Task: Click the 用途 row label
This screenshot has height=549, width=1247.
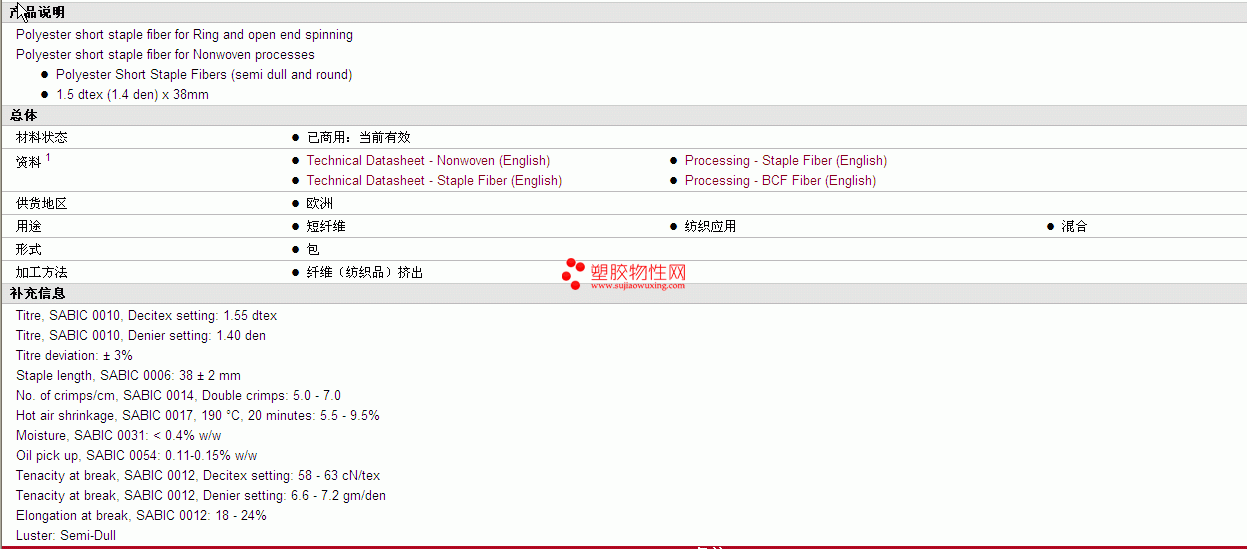Action: (x=29, y=226)
